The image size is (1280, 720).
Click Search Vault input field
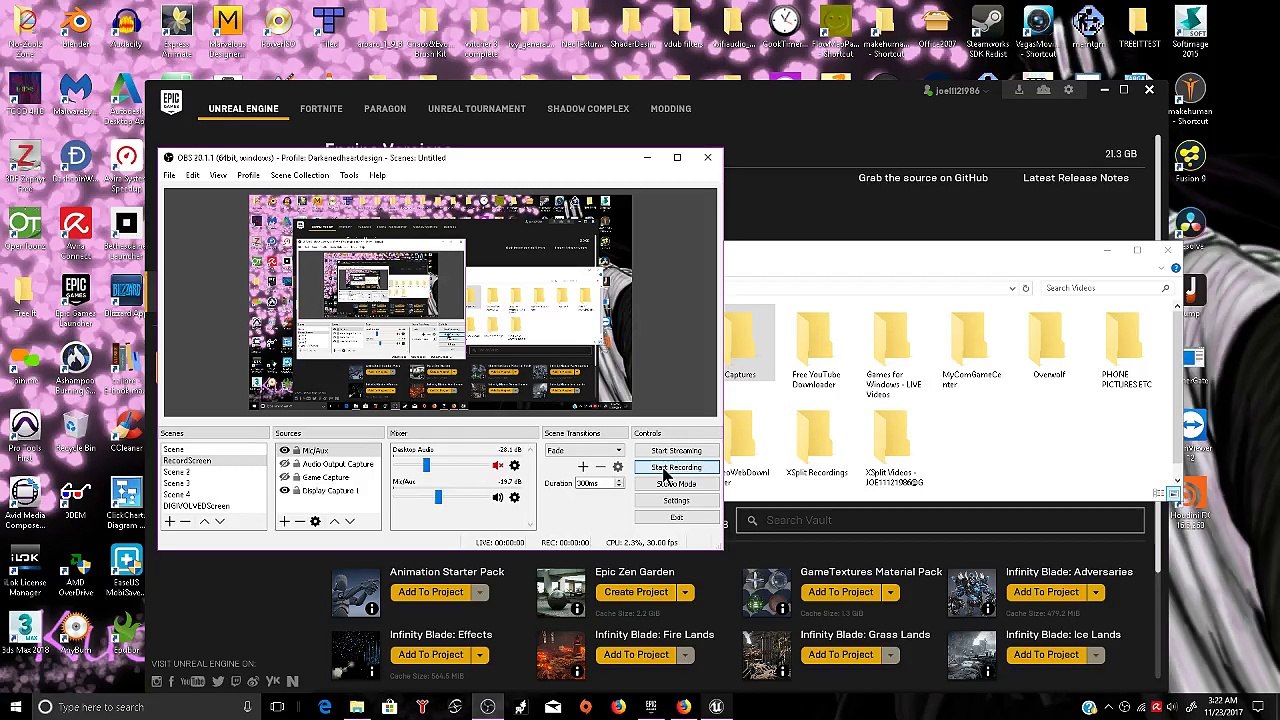940,520
